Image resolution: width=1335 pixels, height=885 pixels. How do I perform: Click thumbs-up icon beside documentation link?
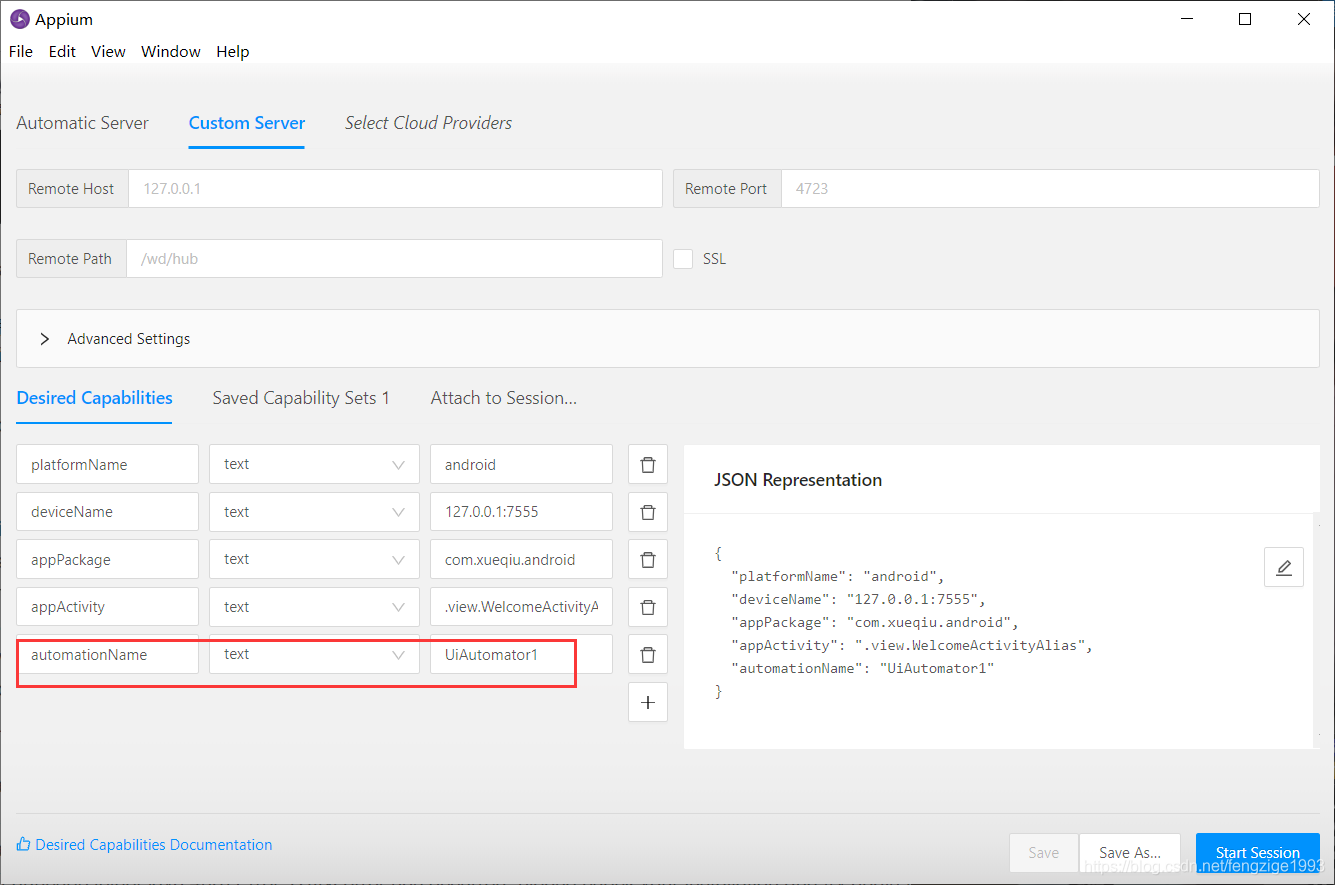click(23, 844)
